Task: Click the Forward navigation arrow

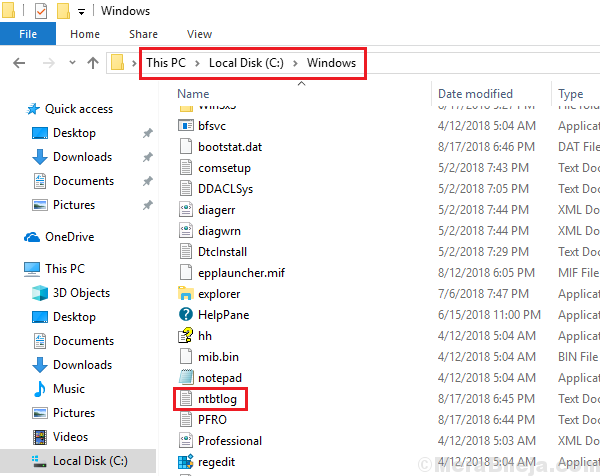Action: click(x=49, y=63)
